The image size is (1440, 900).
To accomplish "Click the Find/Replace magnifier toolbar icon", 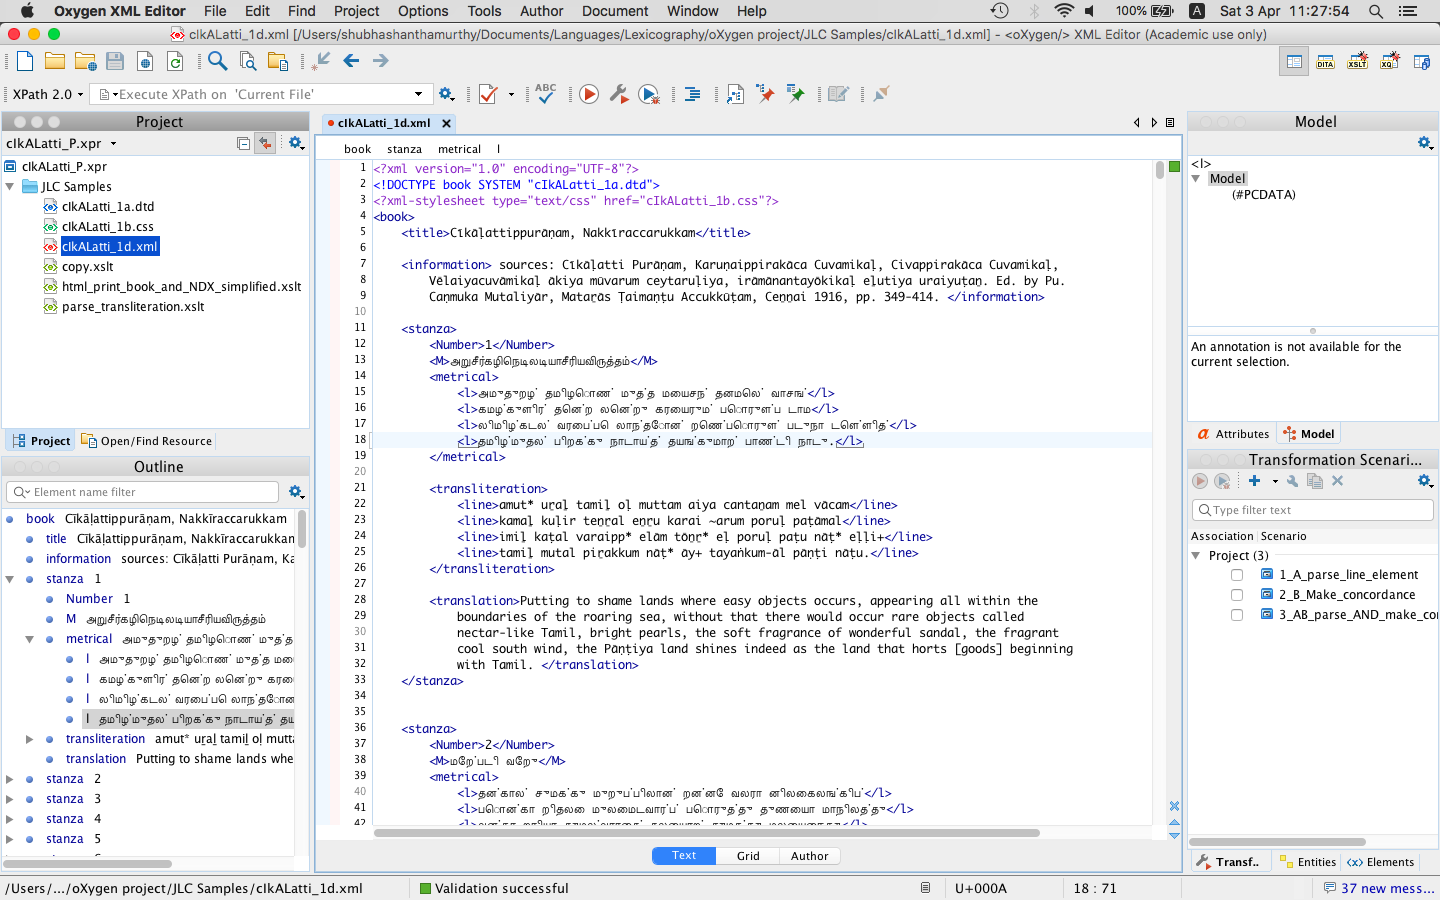I will (217, 61).
